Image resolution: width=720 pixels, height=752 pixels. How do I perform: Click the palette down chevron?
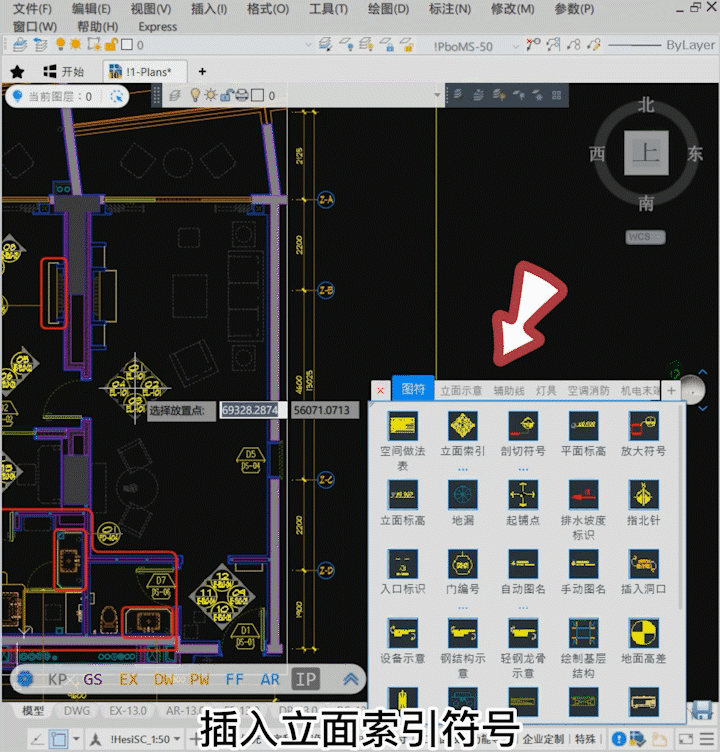tap(703, 408)
